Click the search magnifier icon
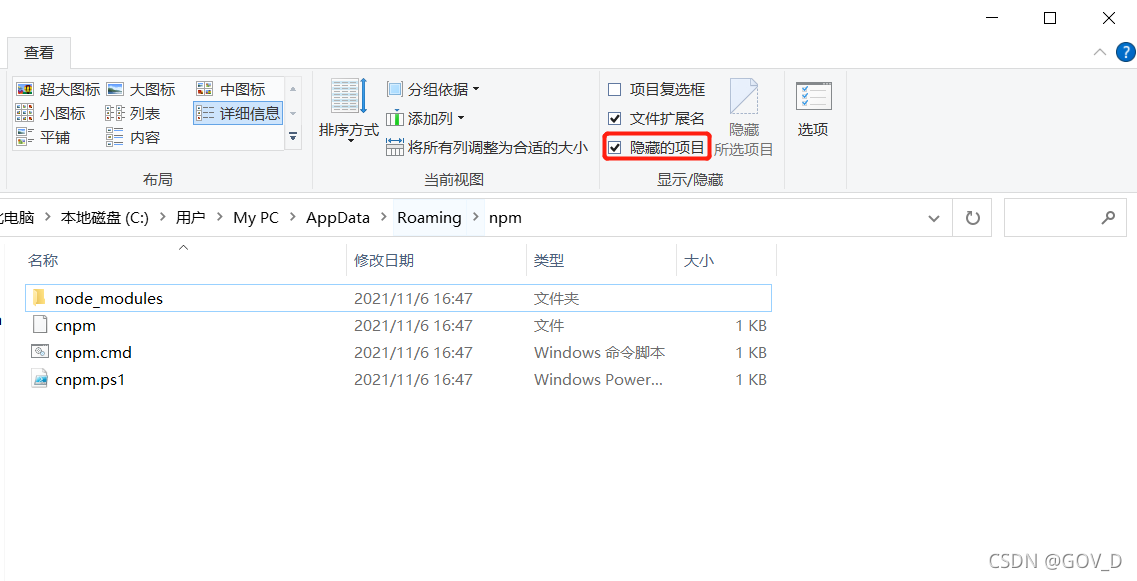Image resolution: width=1137 pixels, height=581 pixels. [x=1108, y=218]
